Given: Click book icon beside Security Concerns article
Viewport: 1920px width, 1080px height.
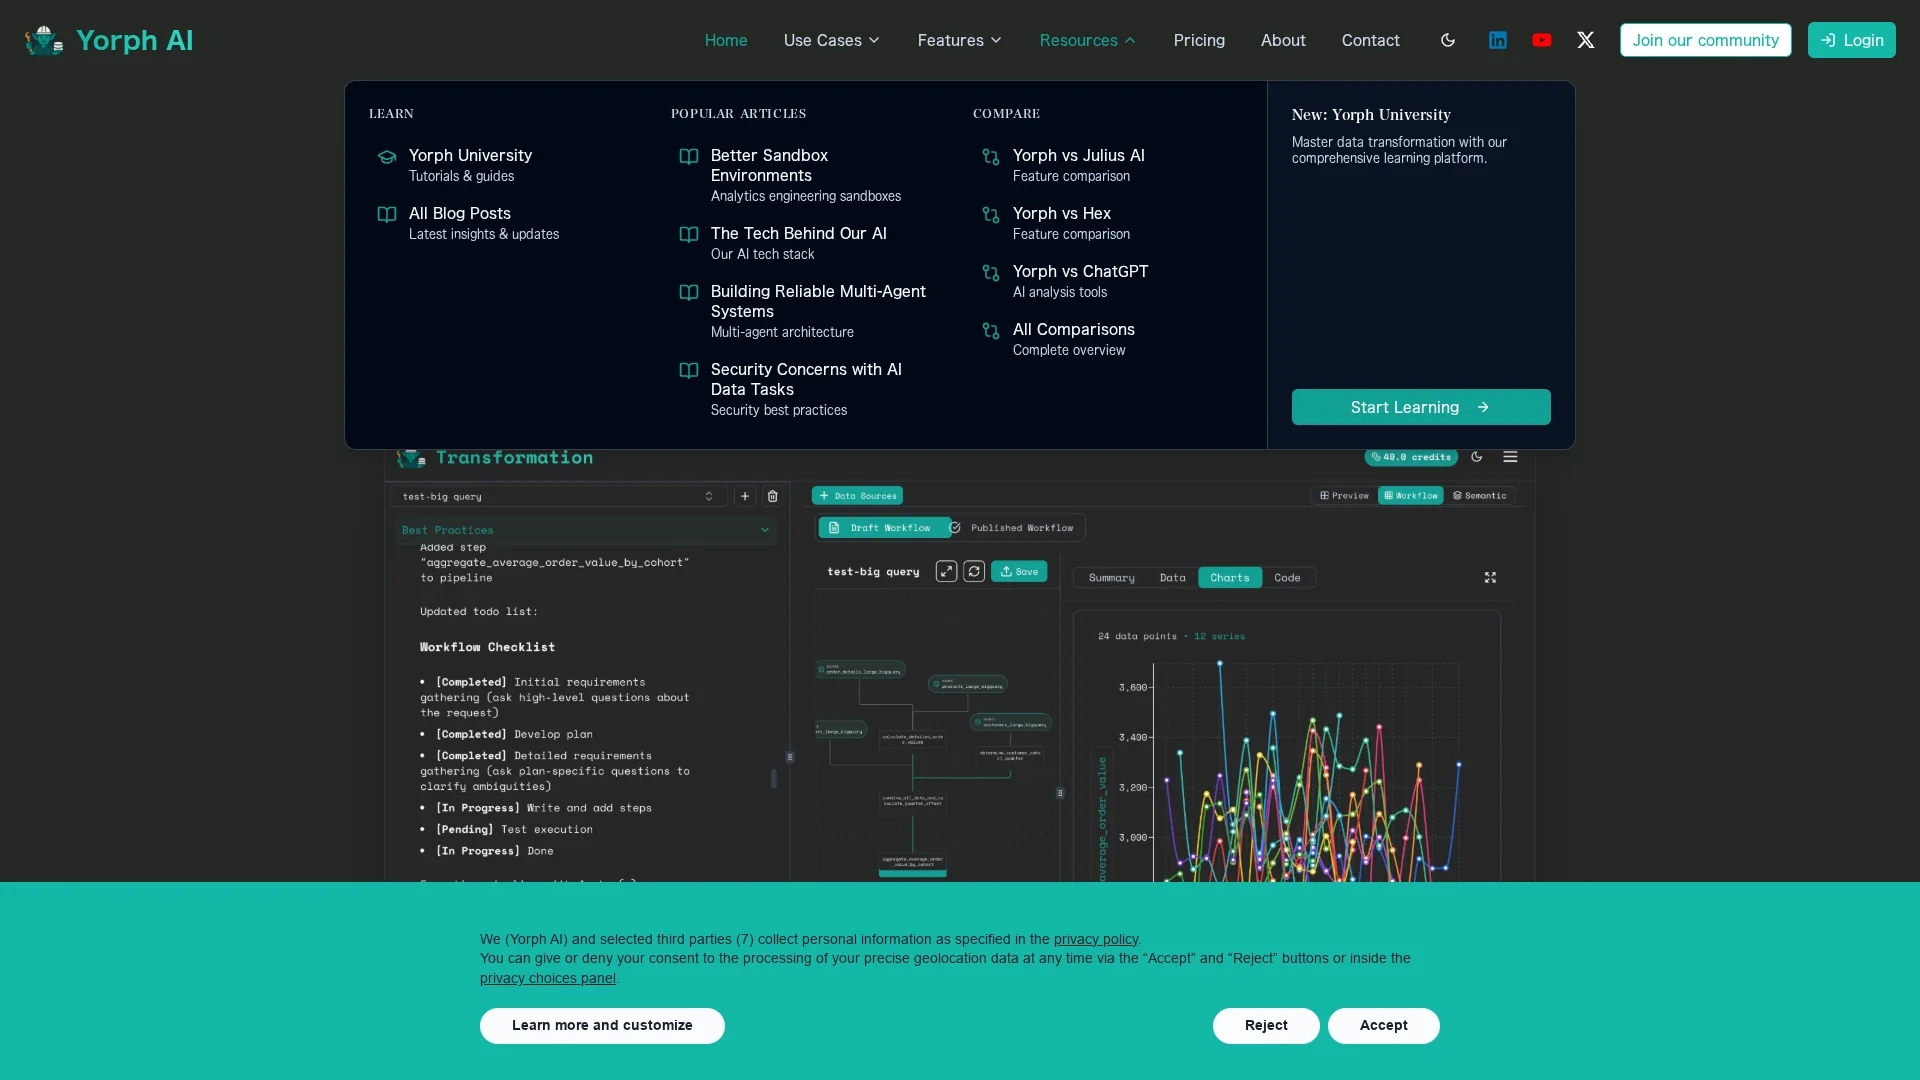Looking at the screenshot, I should 689,371.
